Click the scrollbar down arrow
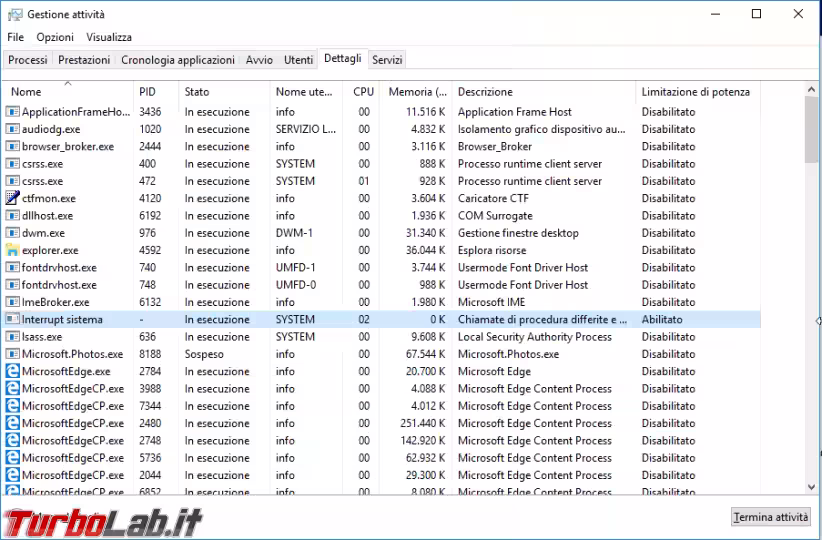 click(x=811, y=487)
